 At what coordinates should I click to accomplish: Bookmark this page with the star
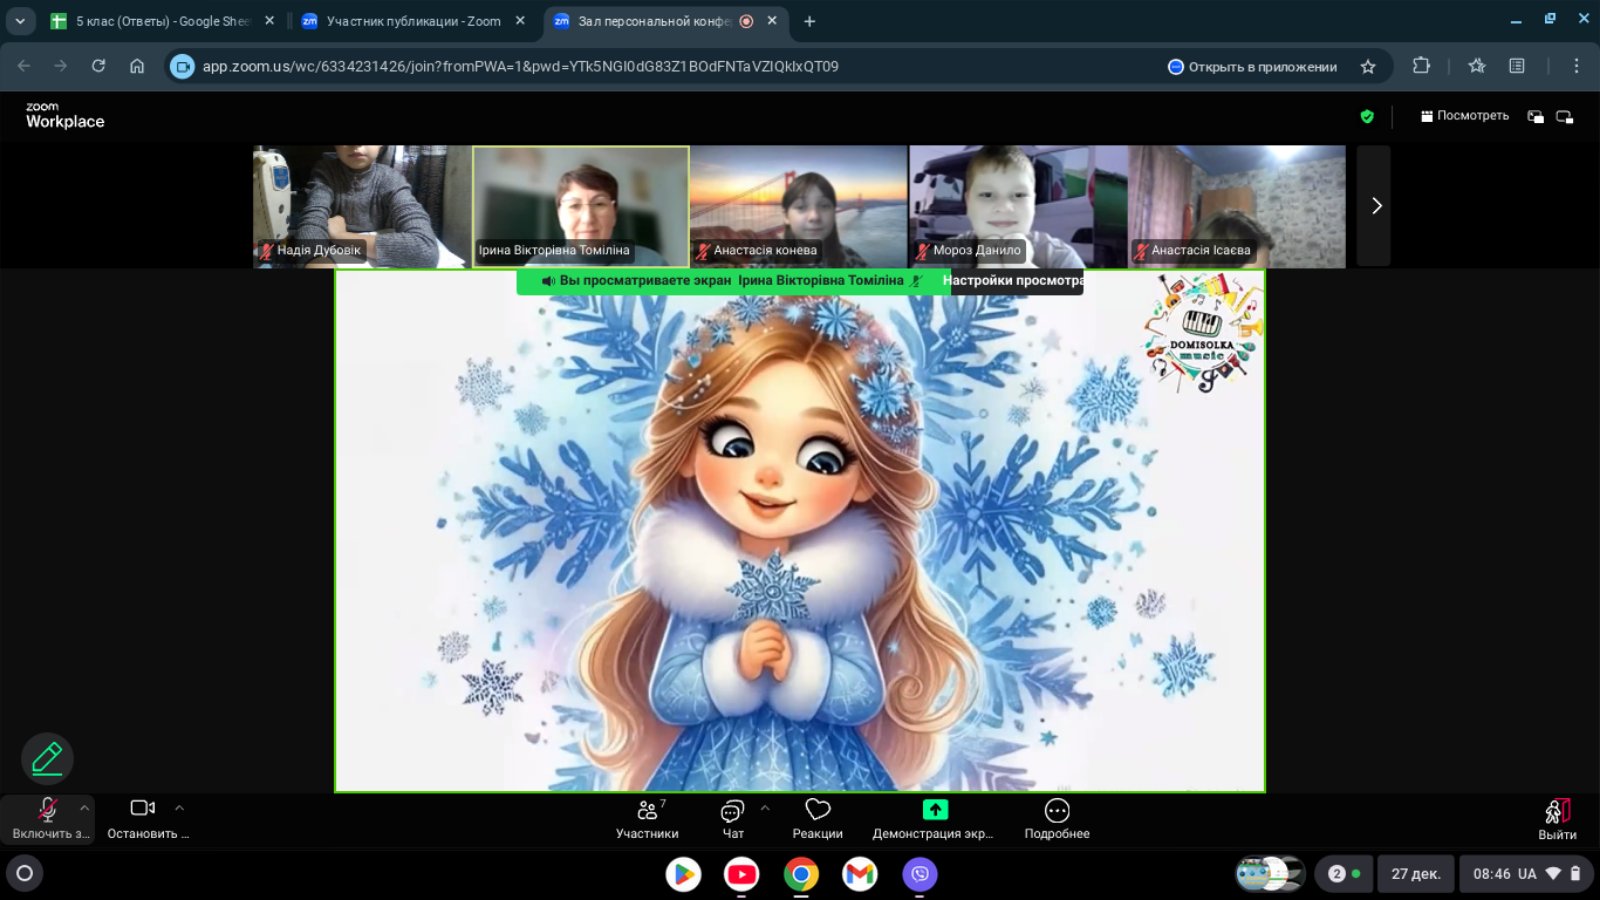click(x=1368, y=67)
